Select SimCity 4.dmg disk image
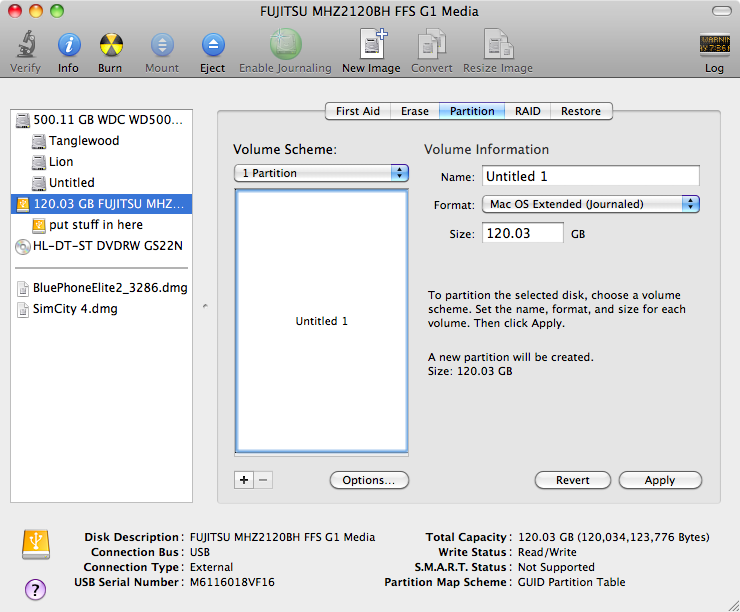The height and width of the screenshot is (612, 740). coord(101,309)
